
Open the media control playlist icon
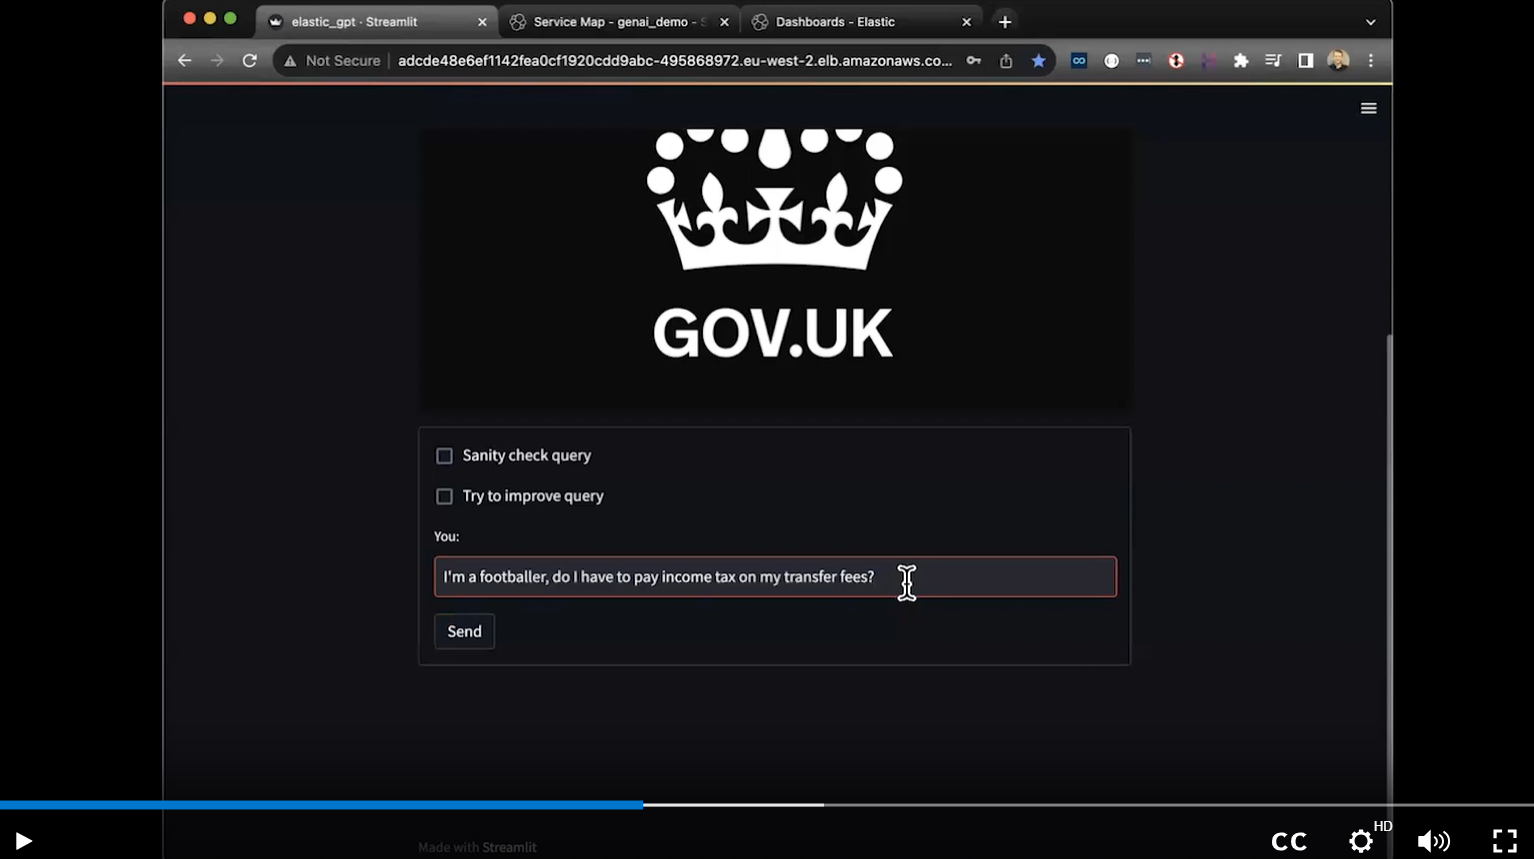(x=1273, y=61)
